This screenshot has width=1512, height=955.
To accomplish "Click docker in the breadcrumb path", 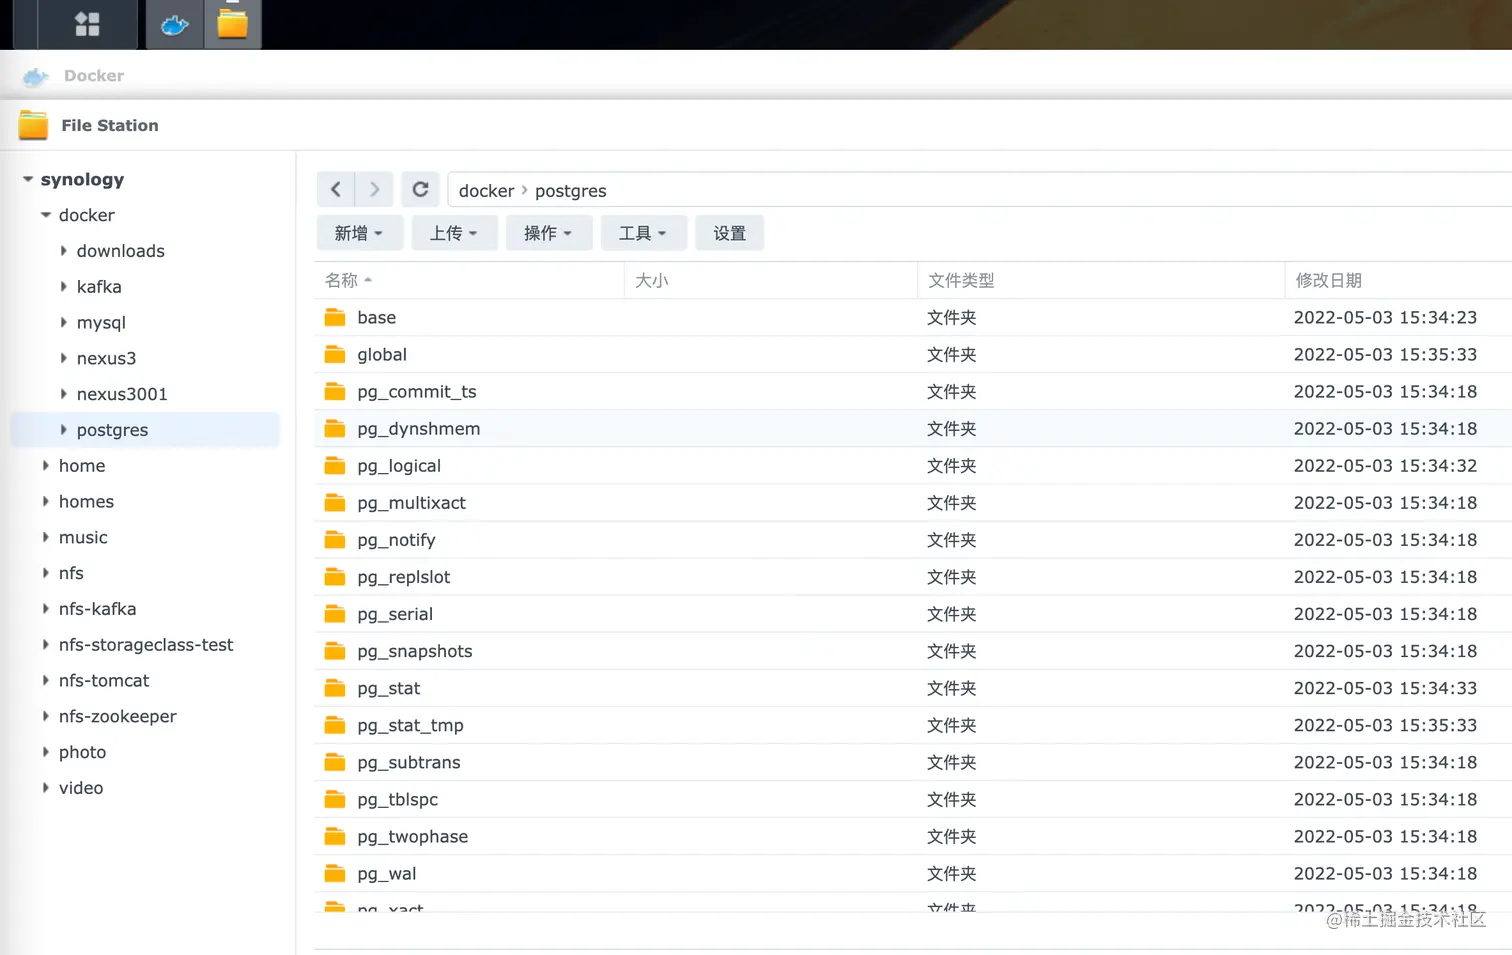I will click(x=486, y=190).
